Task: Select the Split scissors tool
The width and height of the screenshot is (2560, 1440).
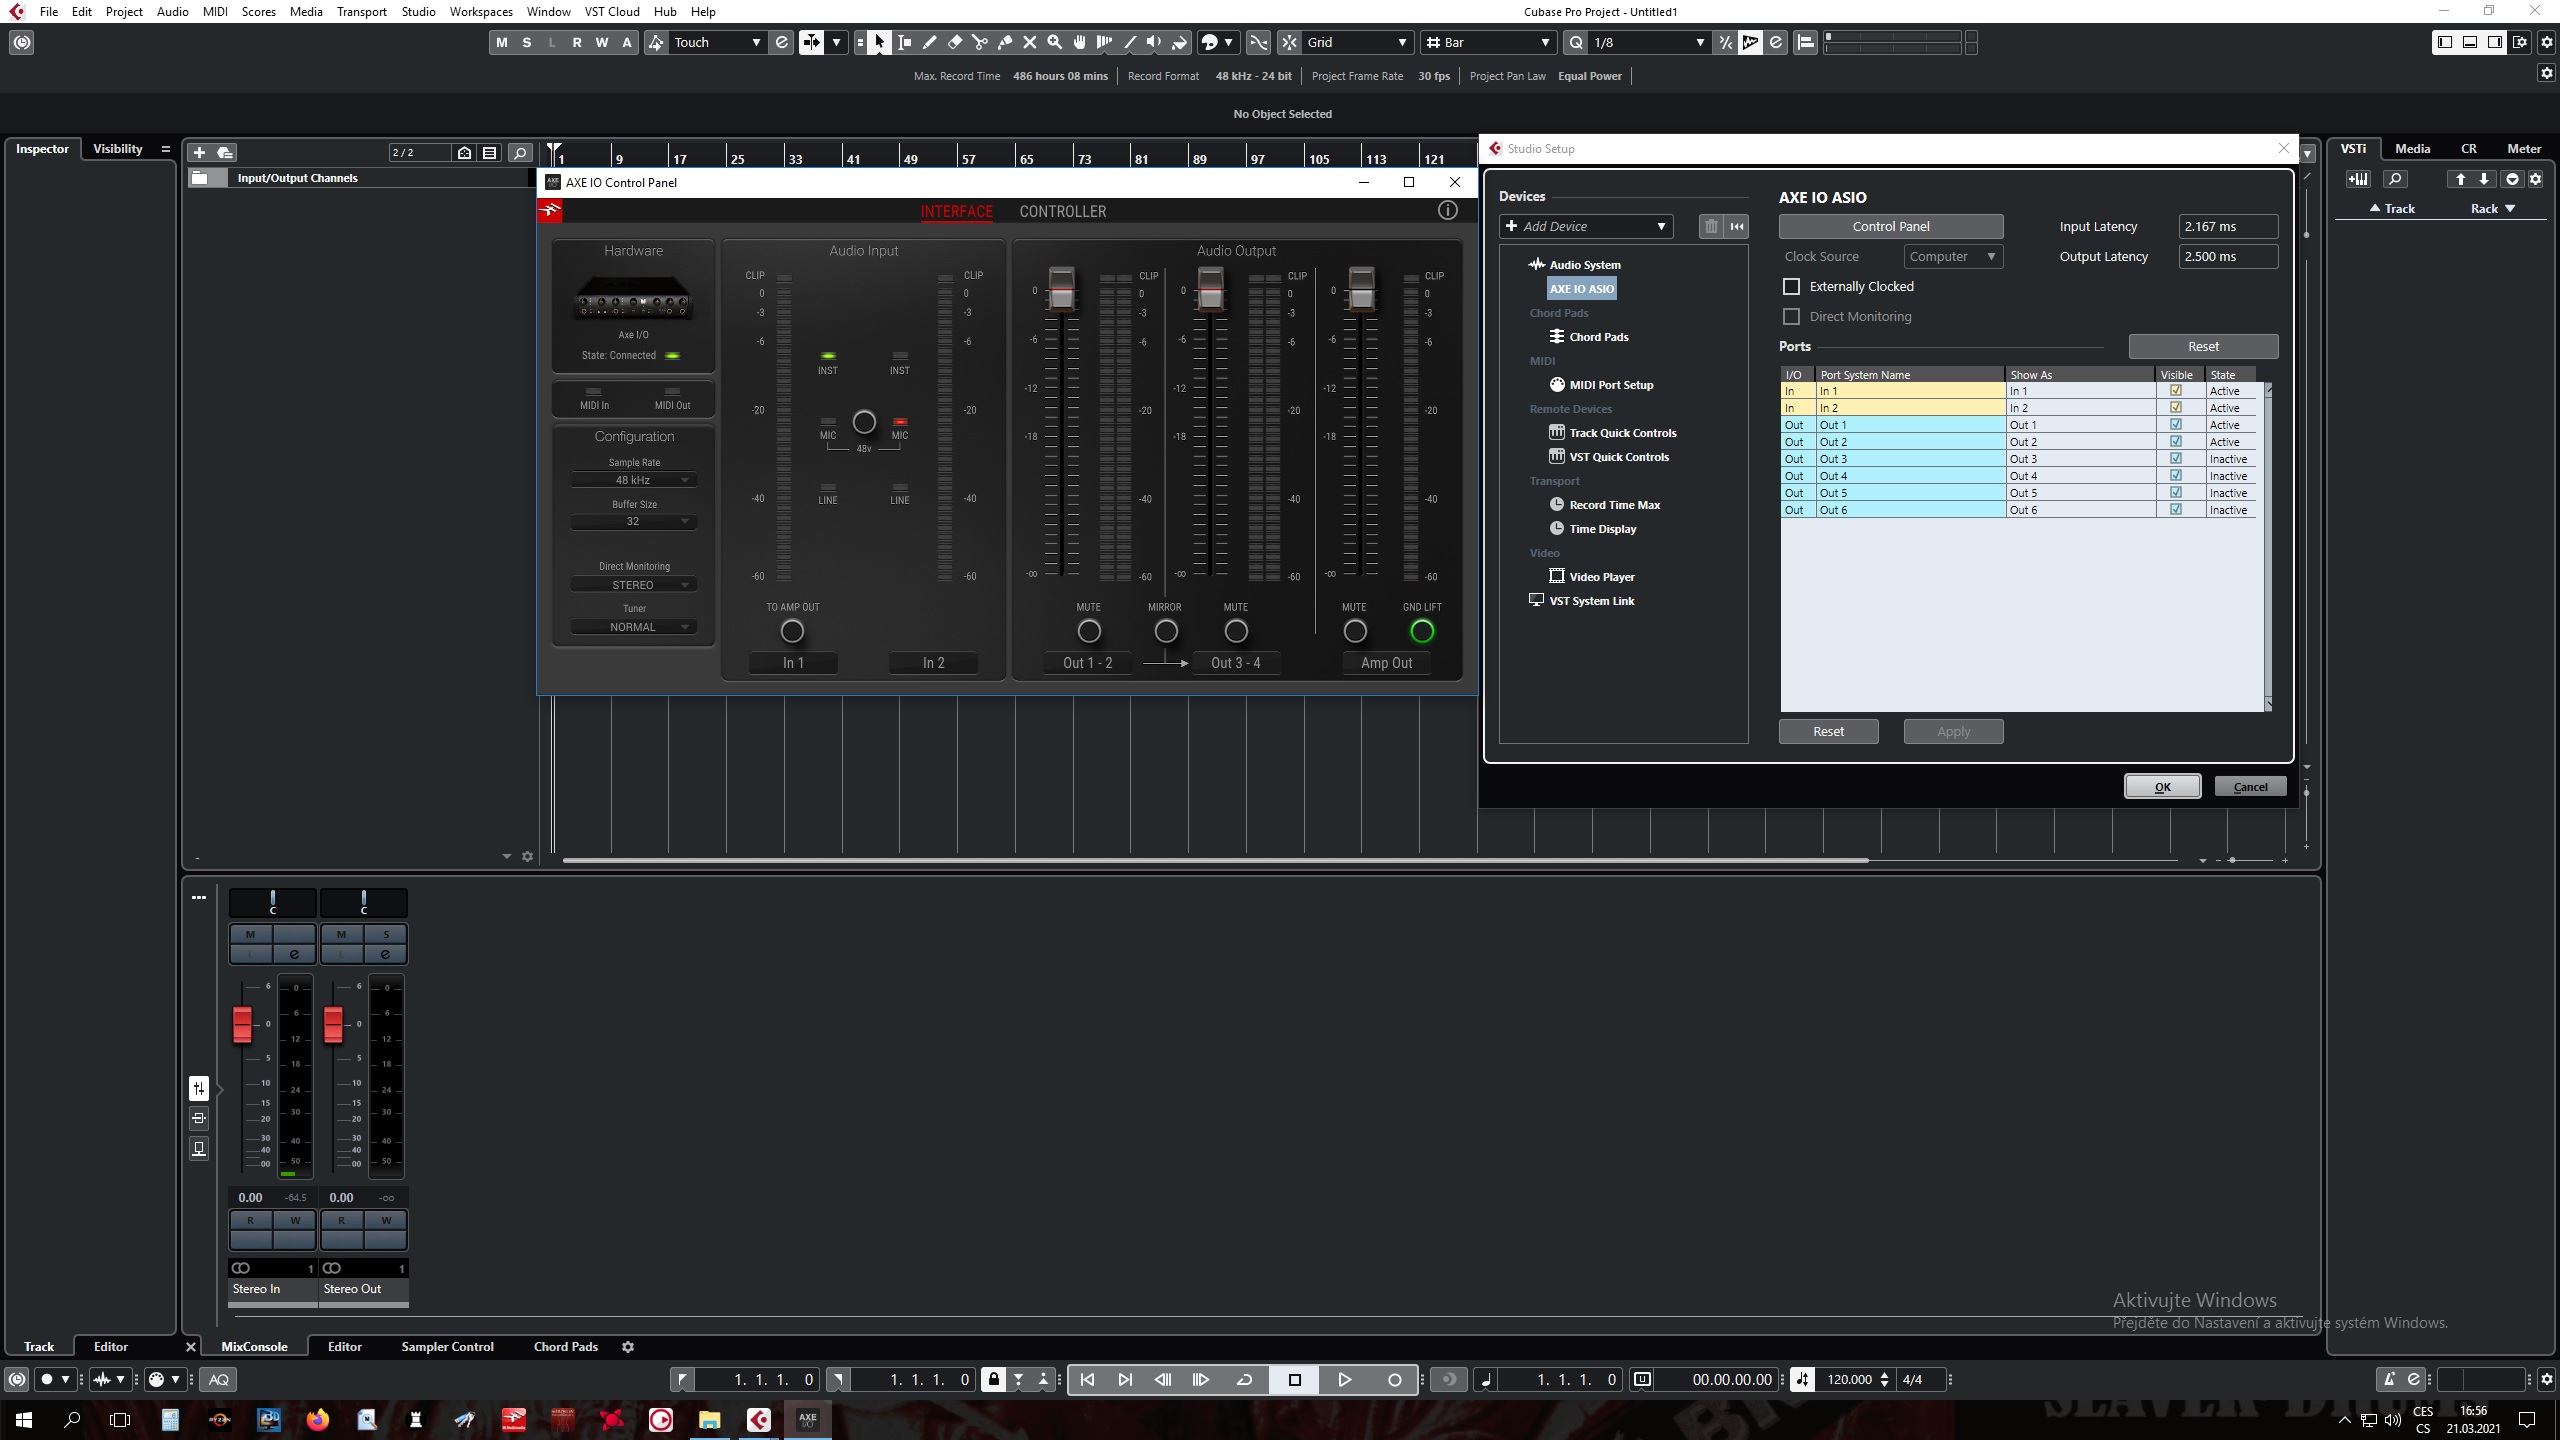Action: [x=980, y=42]
